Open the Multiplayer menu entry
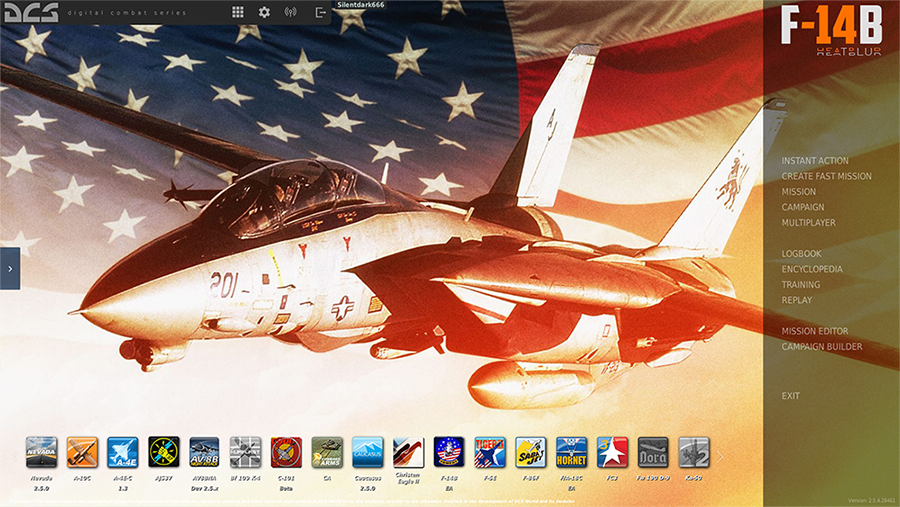Image resolution: width=900 pixels, height=507 pixels. [x=808, y=223]
